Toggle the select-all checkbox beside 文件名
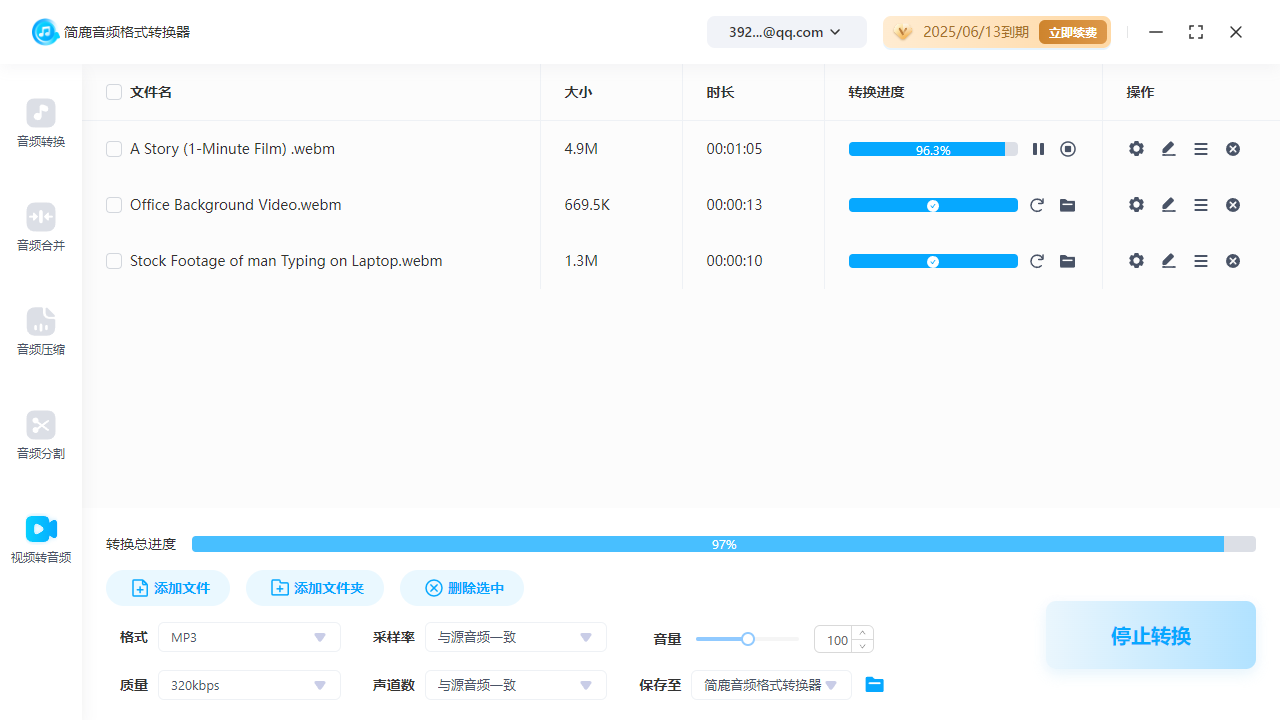This screenshot has width=1280, height=720. pos(114,92)
